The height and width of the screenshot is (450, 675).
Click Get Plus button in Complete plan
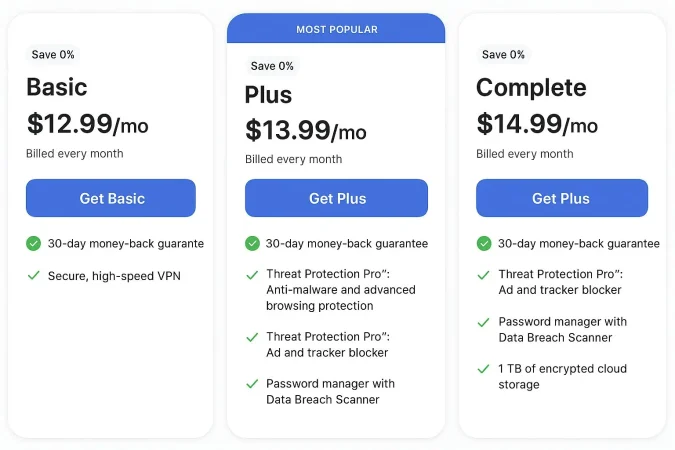(x=561, y=198)
